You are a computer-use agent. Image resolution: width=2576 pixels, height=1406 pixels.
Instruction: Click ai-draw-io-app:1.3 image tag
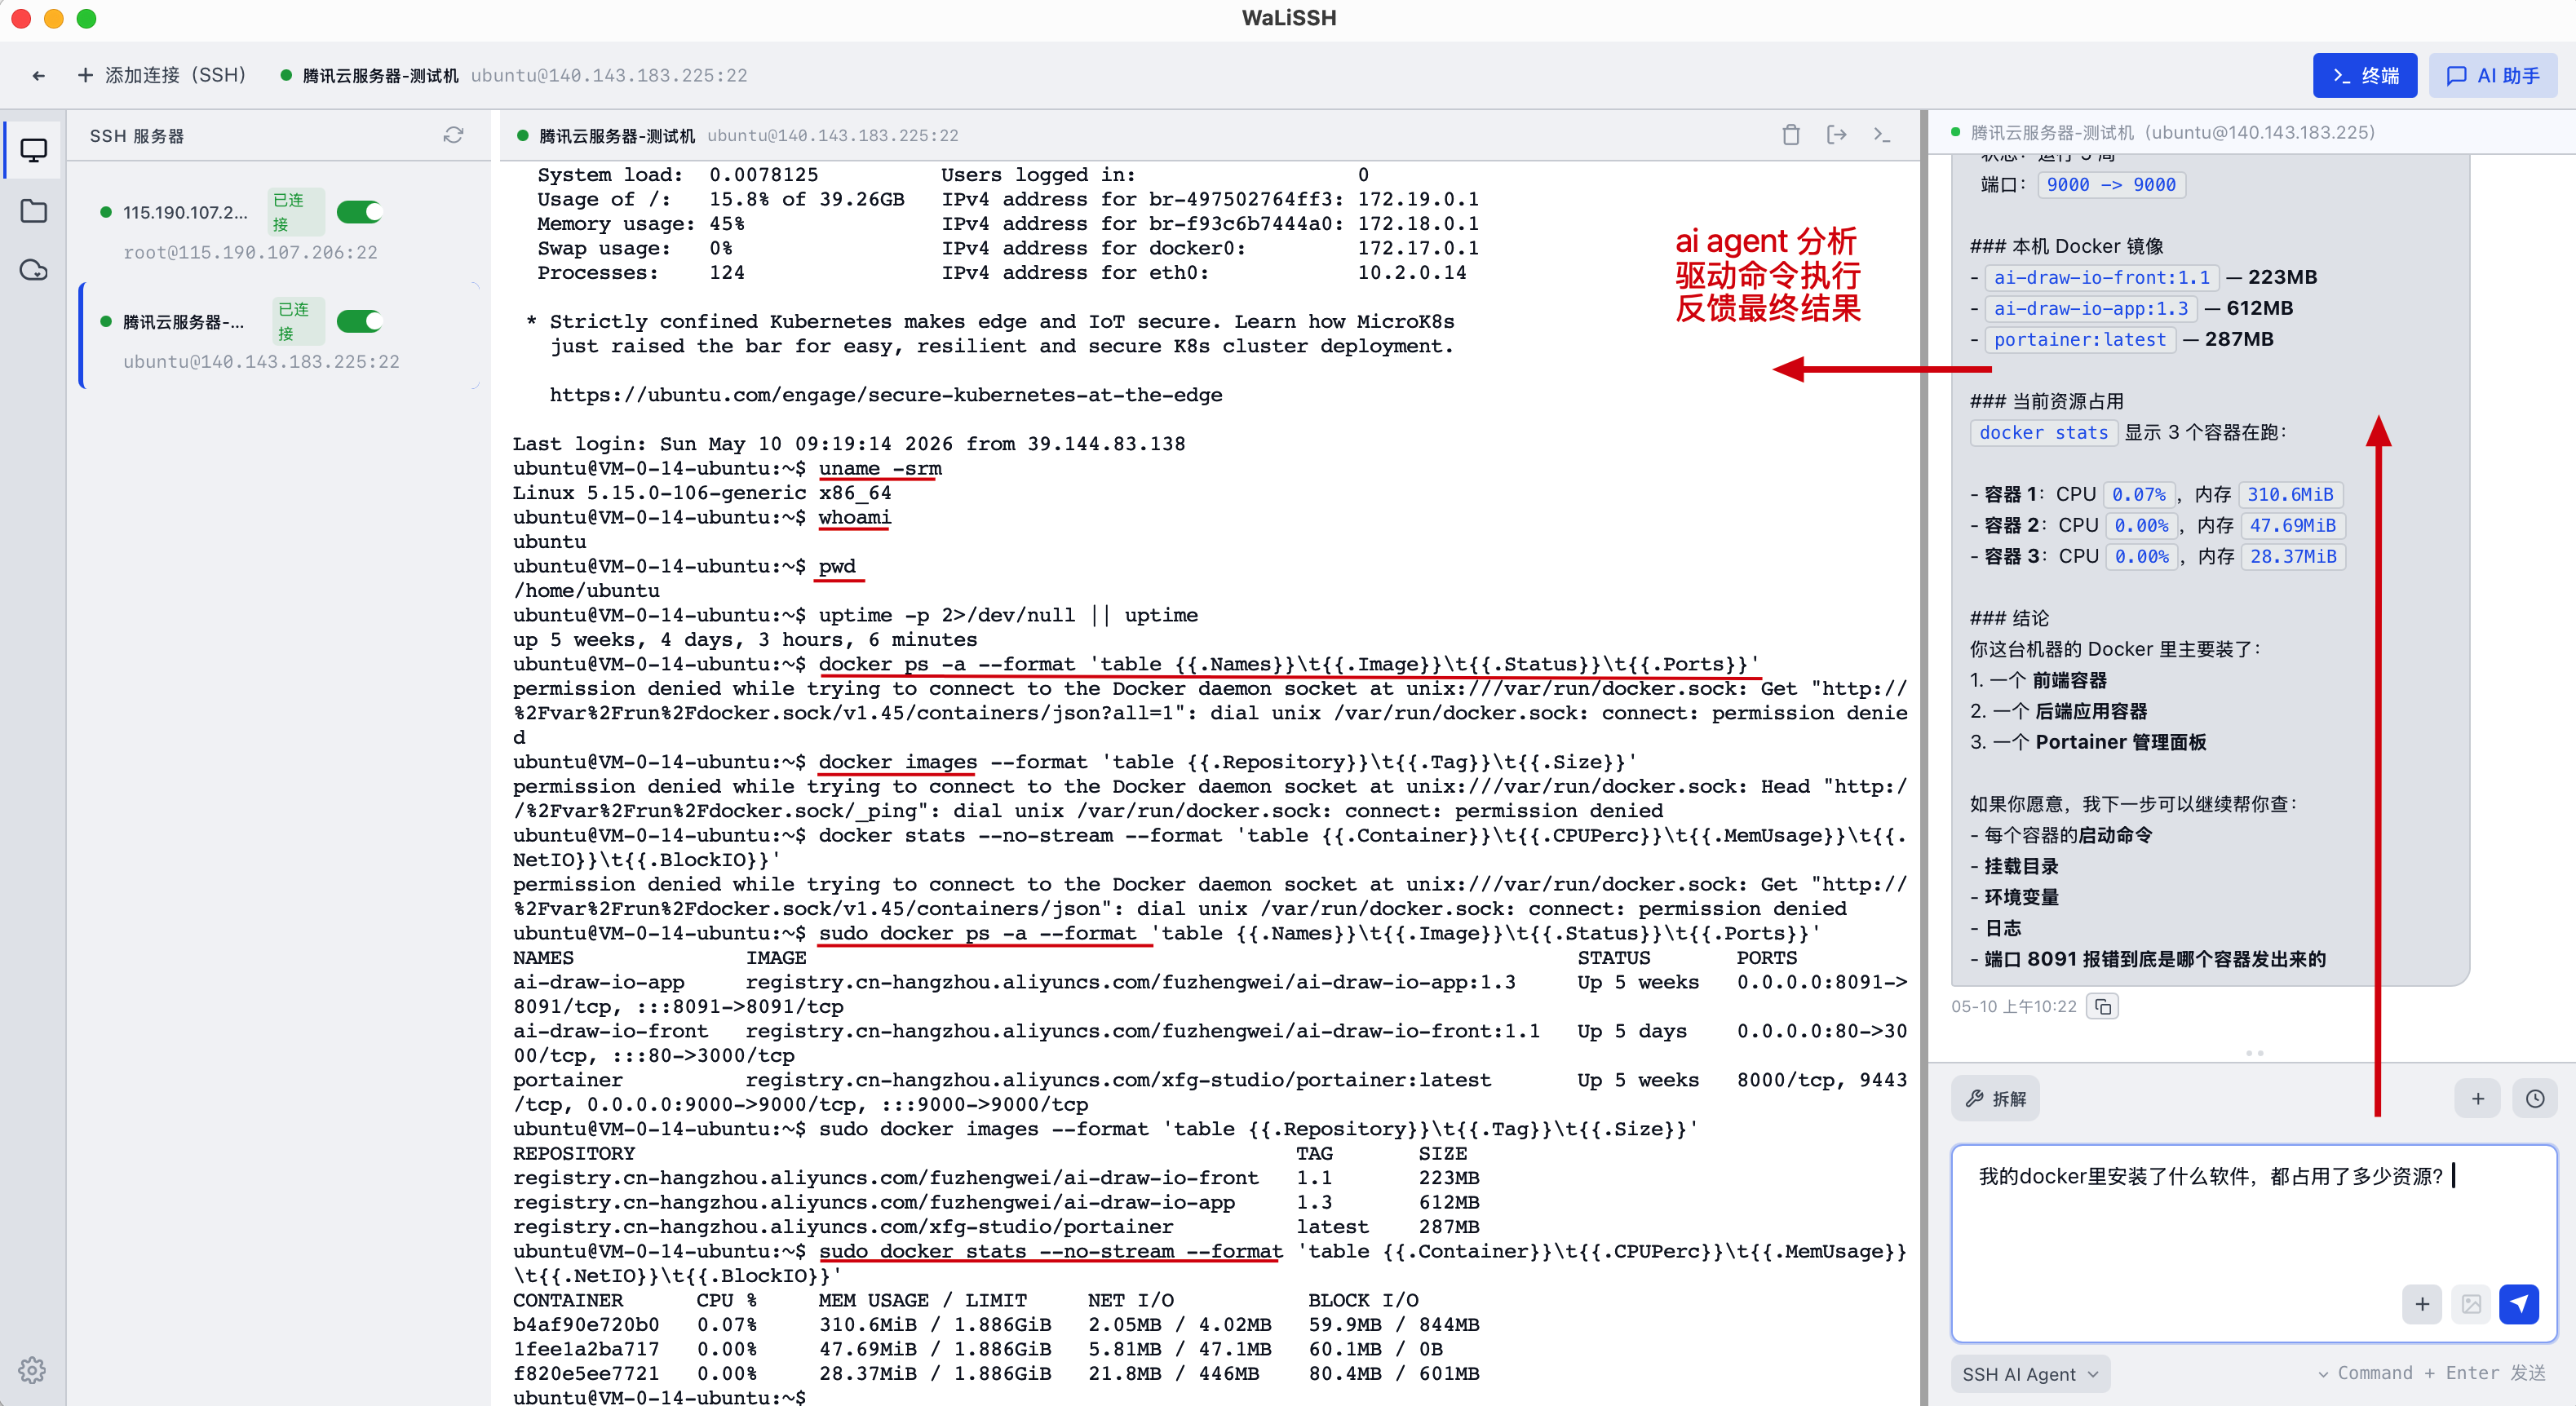coord(2090,308)
